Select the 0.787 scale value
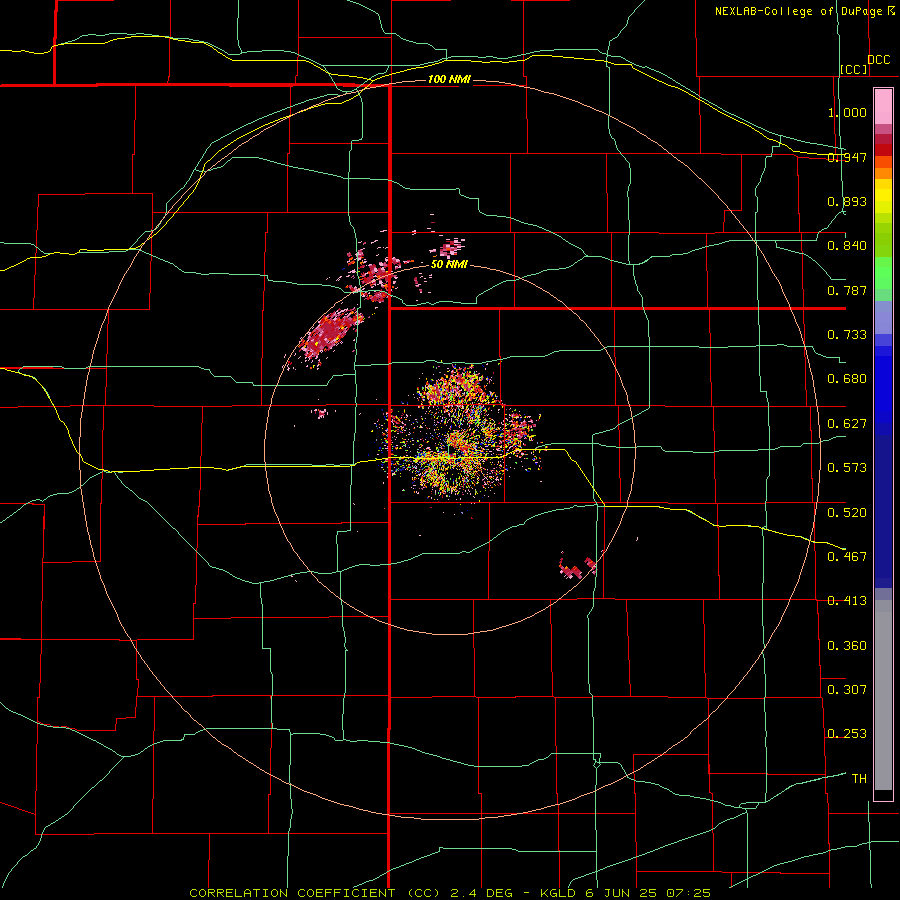 tap(847, 290)
